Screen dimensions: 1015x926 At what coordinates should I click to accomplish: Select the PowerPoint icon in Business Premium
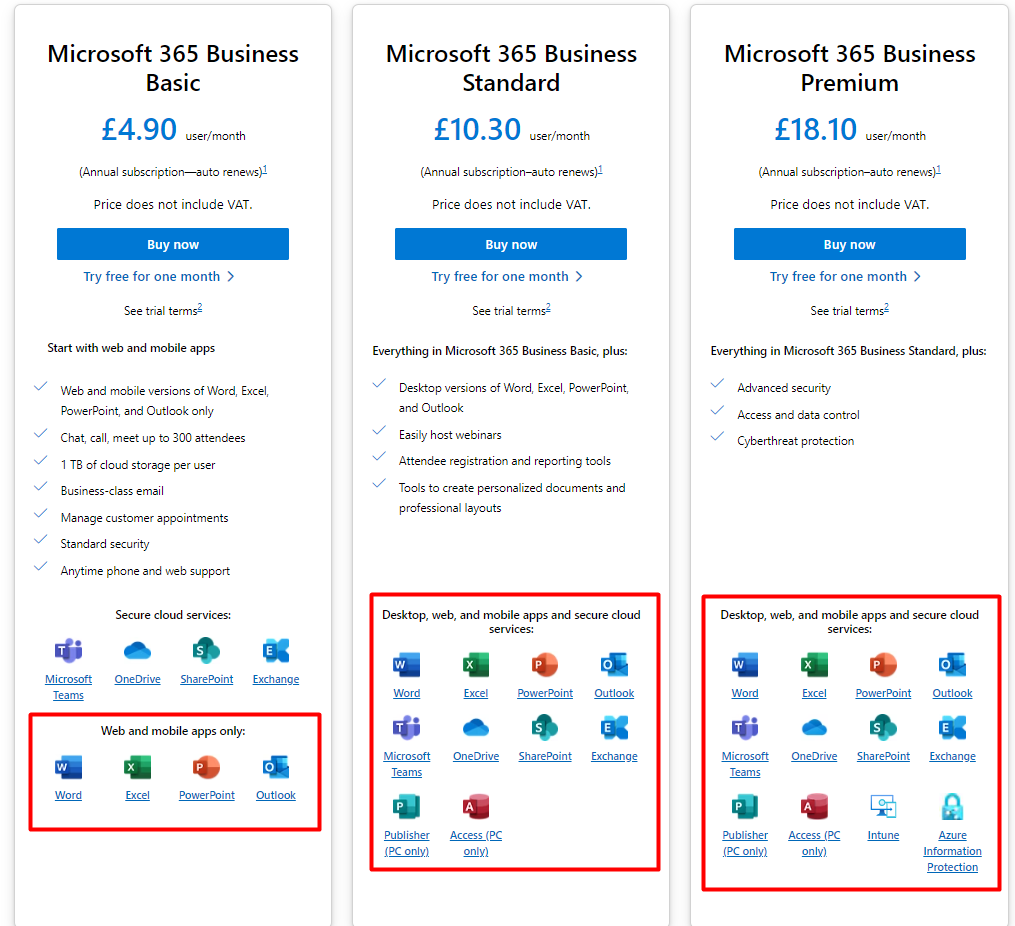pos(883,665)
